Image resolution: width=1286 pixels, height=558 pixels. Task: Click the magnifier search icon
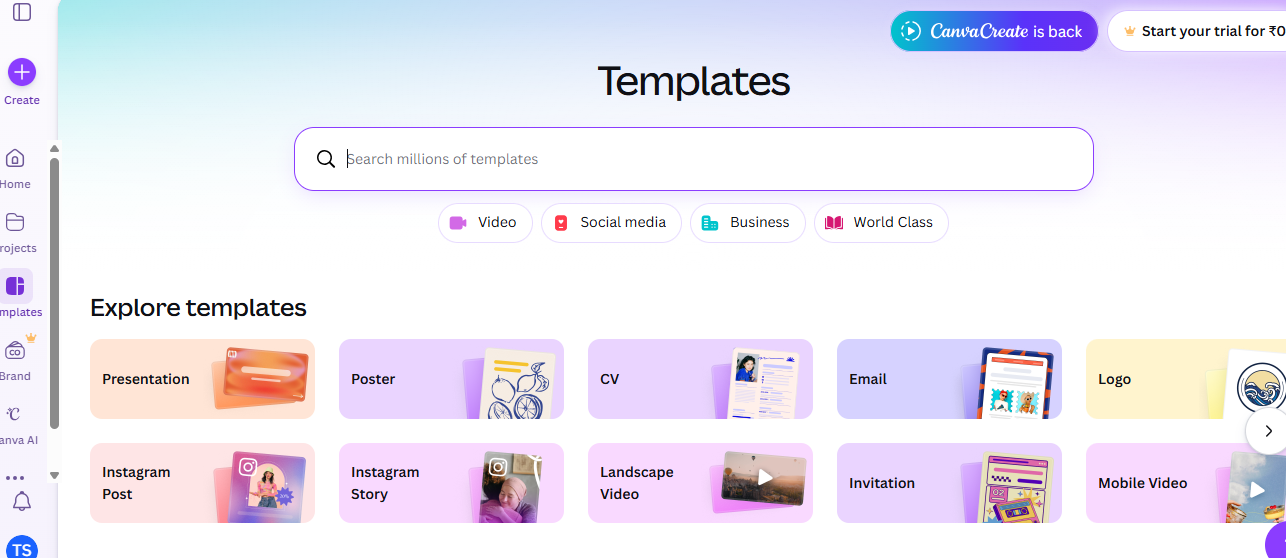pos(326,159)
